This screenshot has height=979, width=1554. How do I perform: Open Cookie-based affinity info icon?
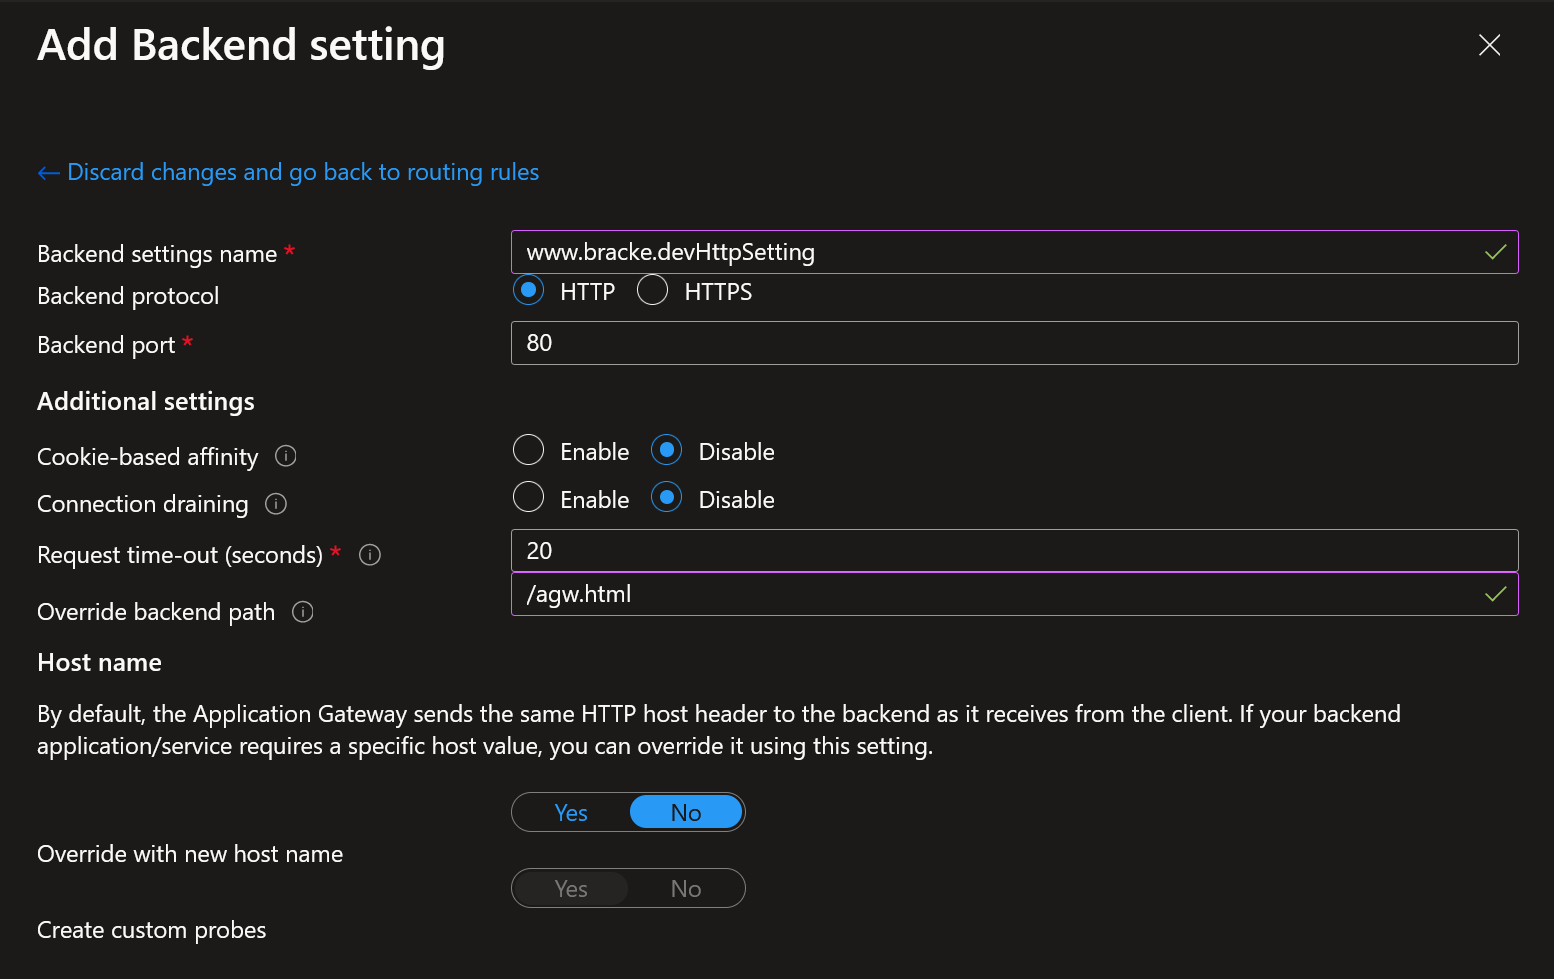[286, 456]
